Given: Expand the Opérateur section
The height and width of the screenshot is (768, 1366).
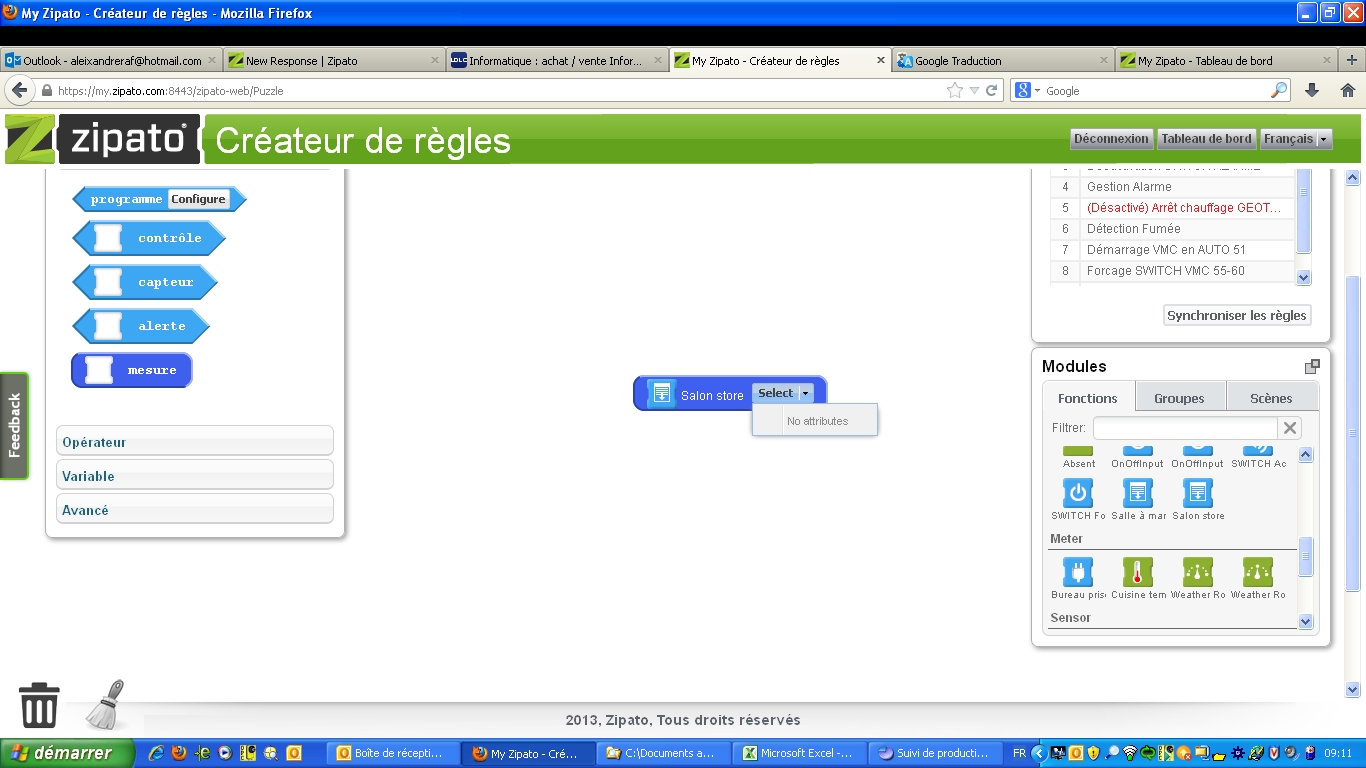Looking at the screenshot, I should 195,442.
